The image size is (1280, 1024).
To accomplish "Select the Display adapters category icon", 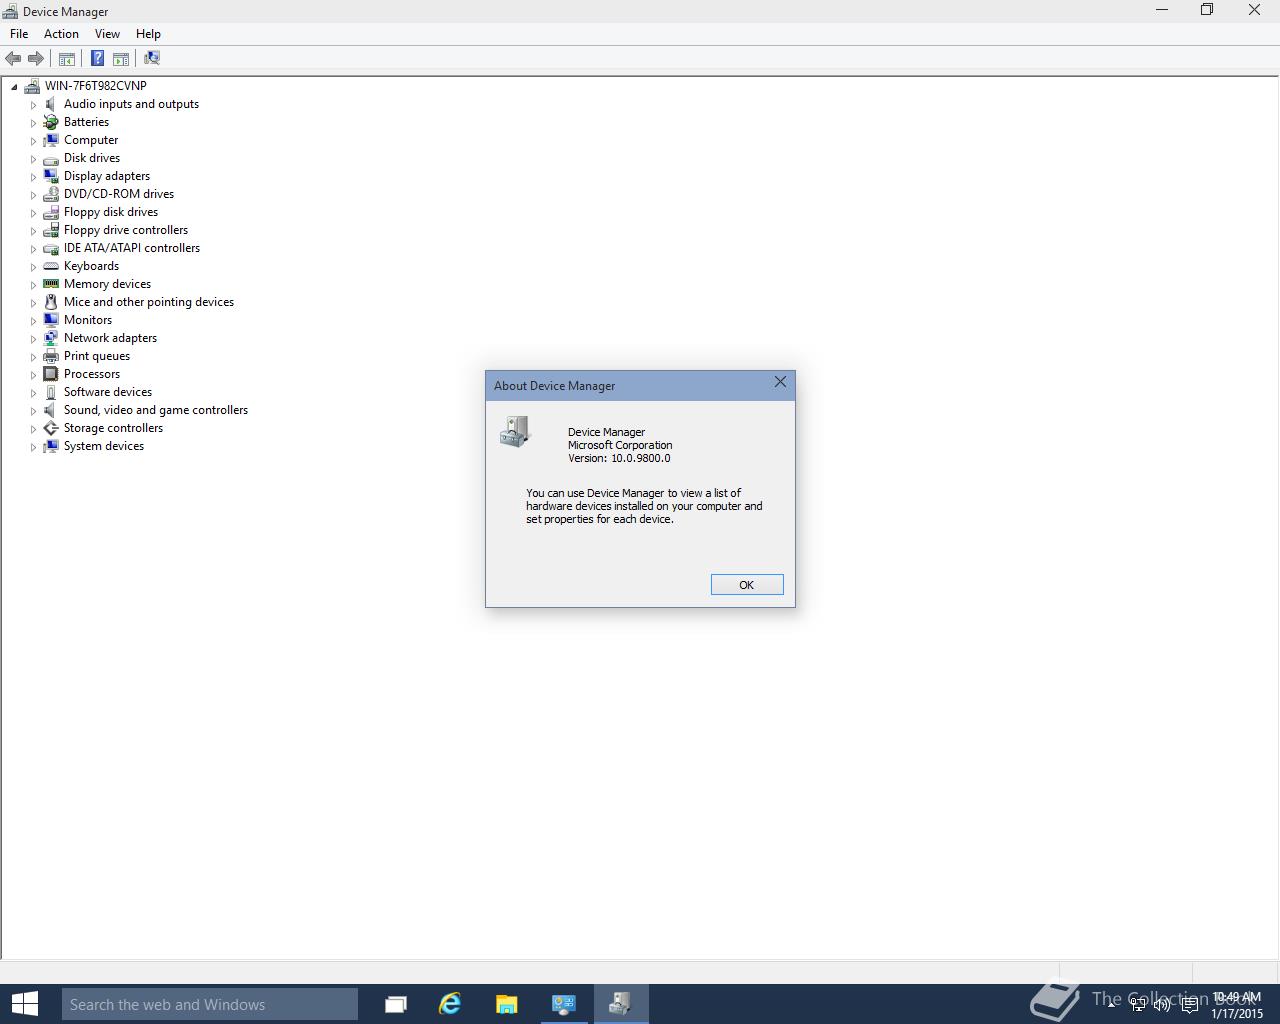I will [x=51, y=176].
